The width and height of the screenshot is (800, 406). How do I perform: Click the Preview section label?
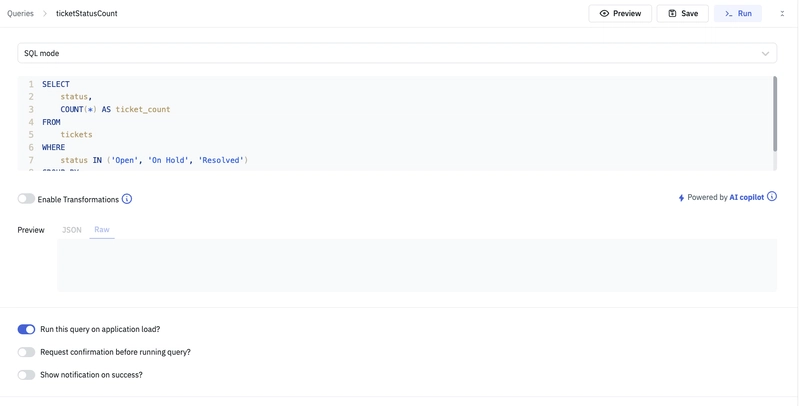point(31,230)
